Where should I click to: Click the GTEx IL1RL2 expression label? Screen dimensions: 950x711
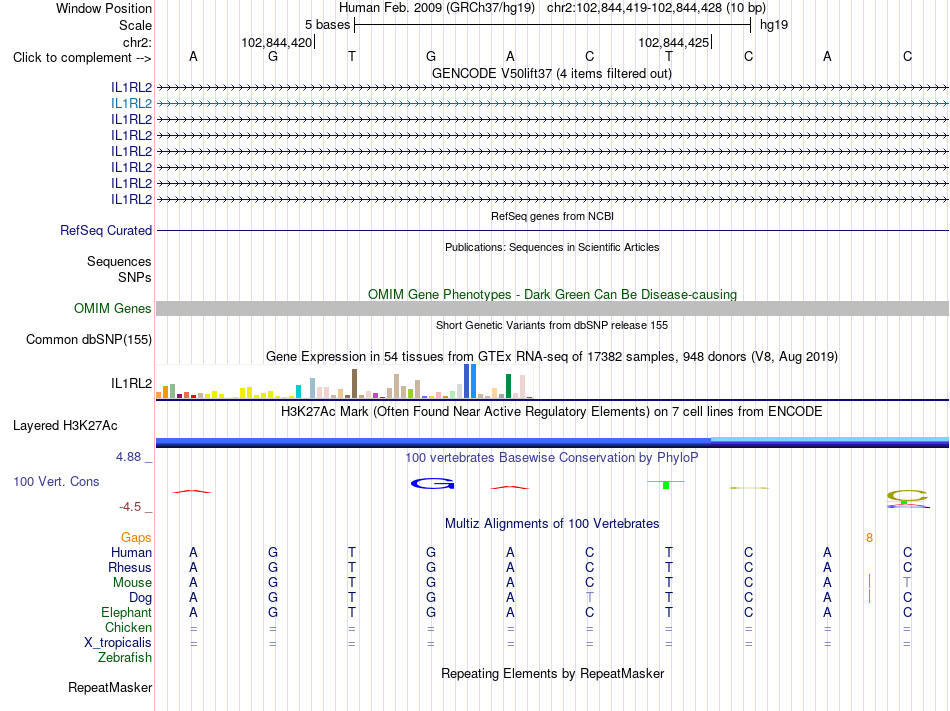click(131, 383)
